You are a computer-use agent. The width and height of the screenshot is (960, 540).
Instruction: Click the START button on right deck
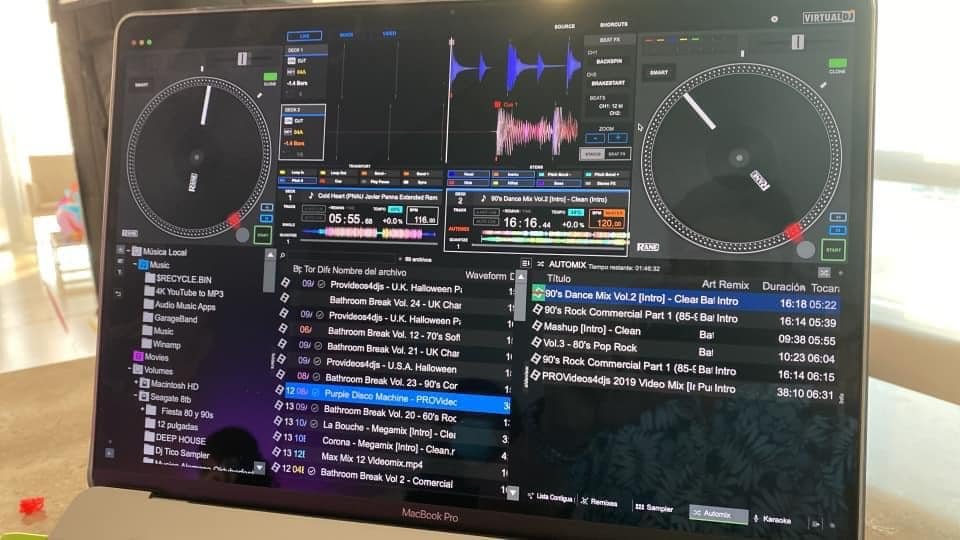[833, 250]
